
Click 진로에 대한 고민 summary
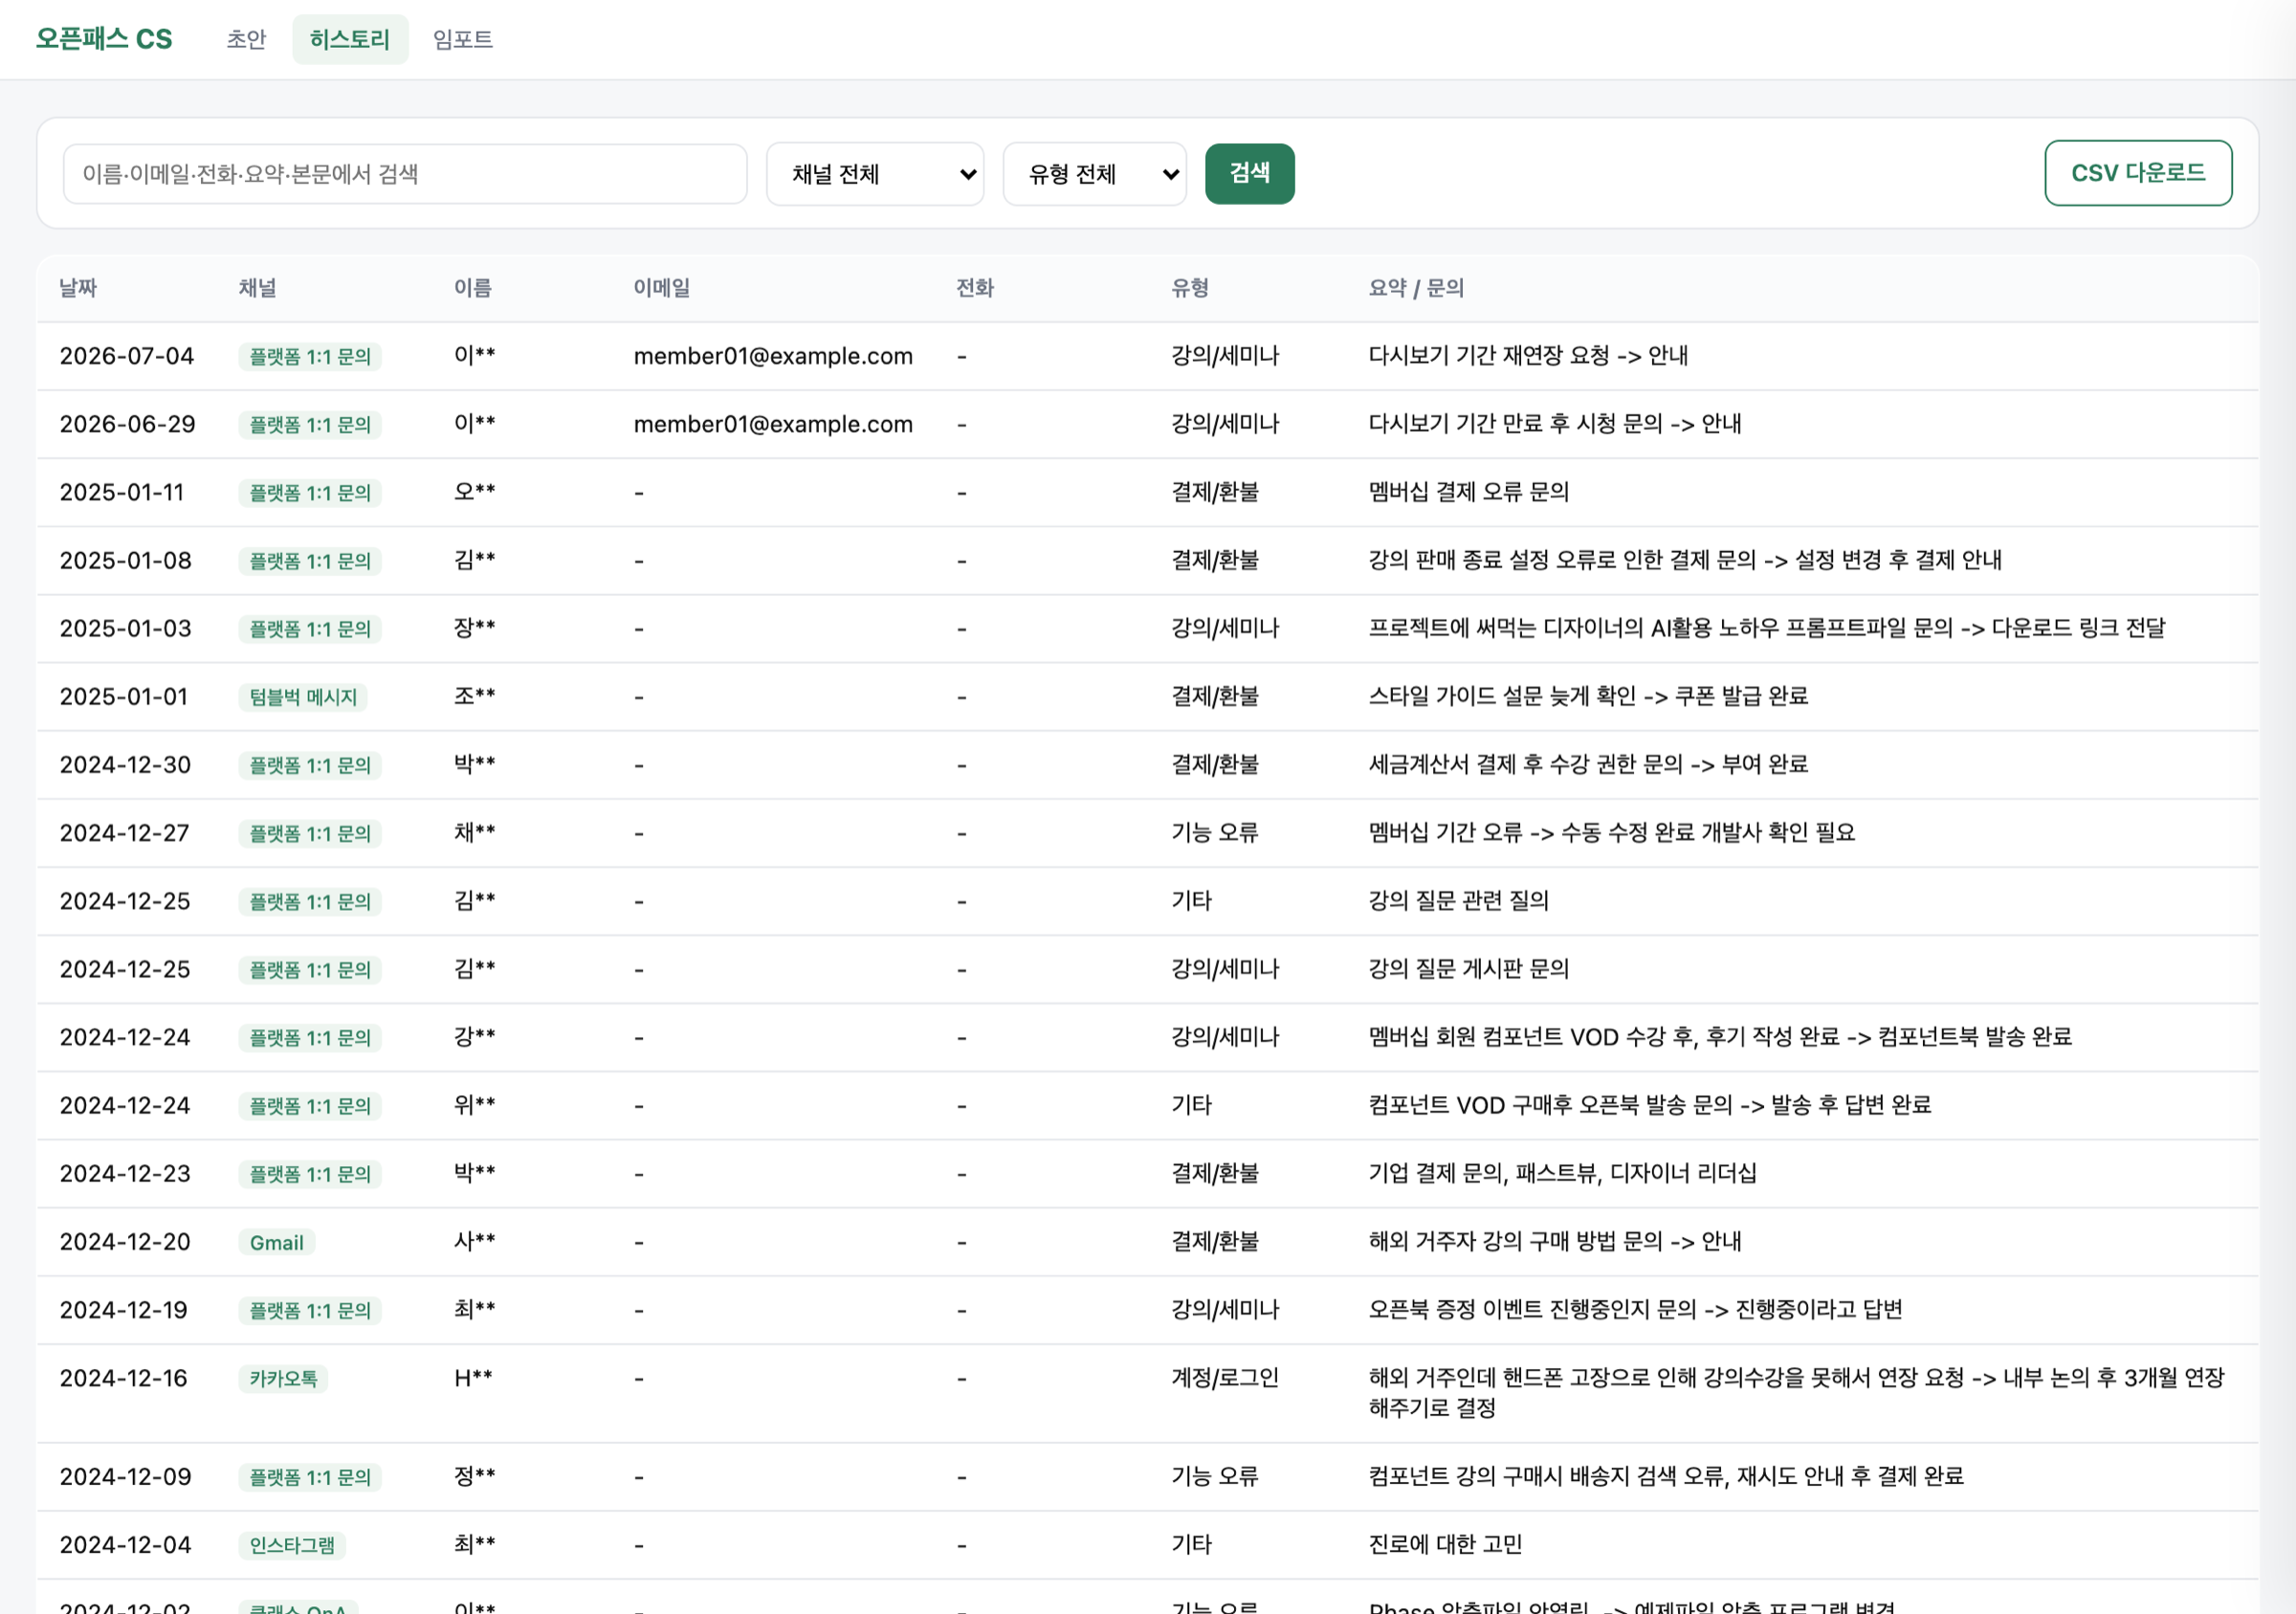pos(1445,1545)
